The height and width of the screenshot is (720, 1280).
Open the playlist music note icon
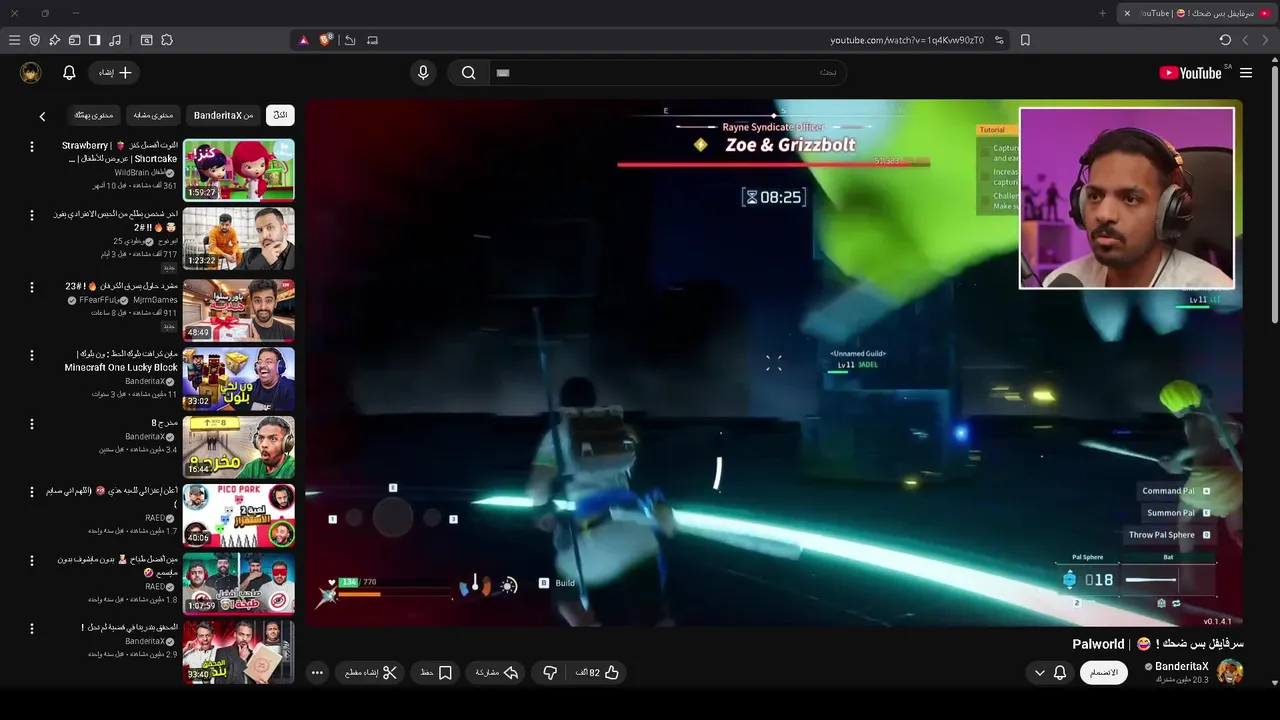tap(115, 40)
